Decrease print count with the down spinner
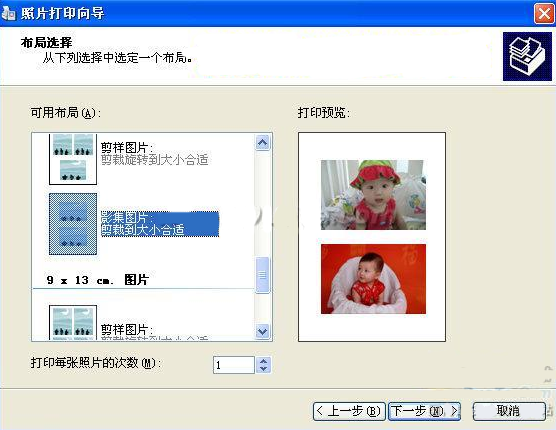 (263, 369)
